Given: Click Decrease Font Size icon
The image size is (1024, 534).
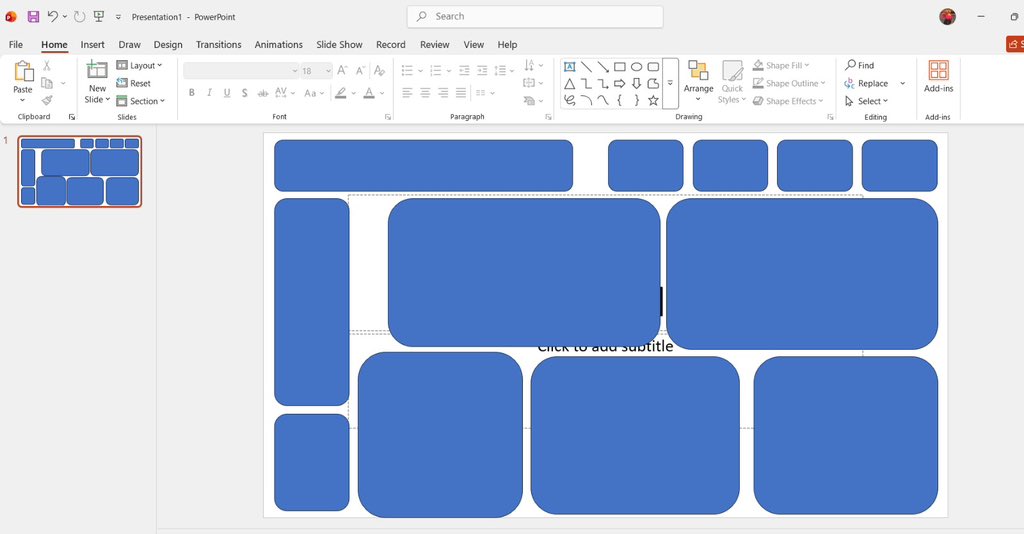Looking at the screenshot, I should click(x=360, y=71).
